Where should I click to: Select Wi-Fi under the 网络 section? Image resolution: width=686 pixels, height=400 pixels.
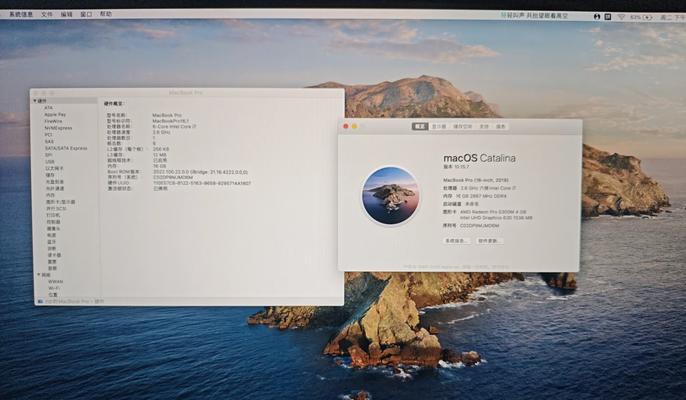(54, 288)
